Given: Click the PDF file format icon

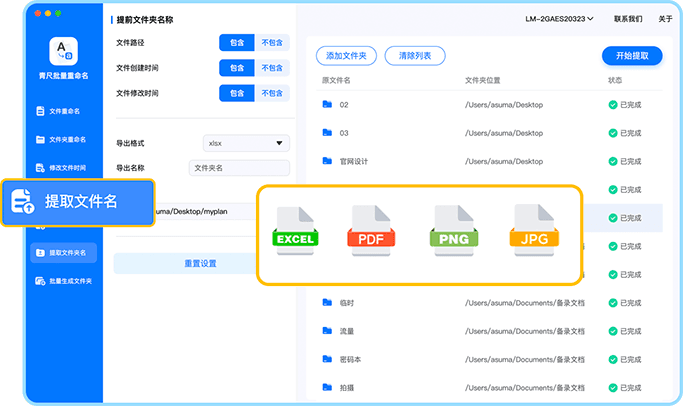Looking at the screenshot, I should pyautogui.click(x=372, y=230).
